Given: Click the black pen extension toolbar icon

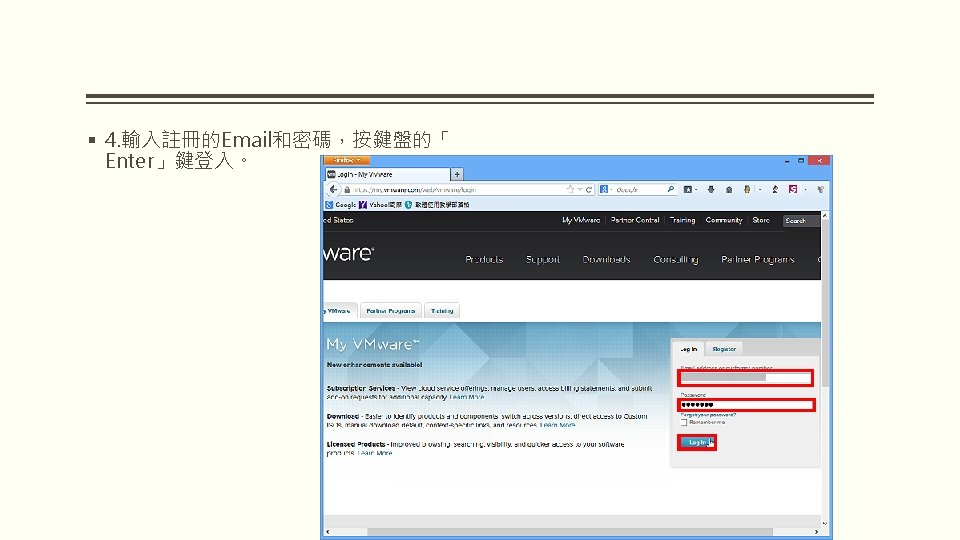Looking at the screenshot, I should 775,190.
